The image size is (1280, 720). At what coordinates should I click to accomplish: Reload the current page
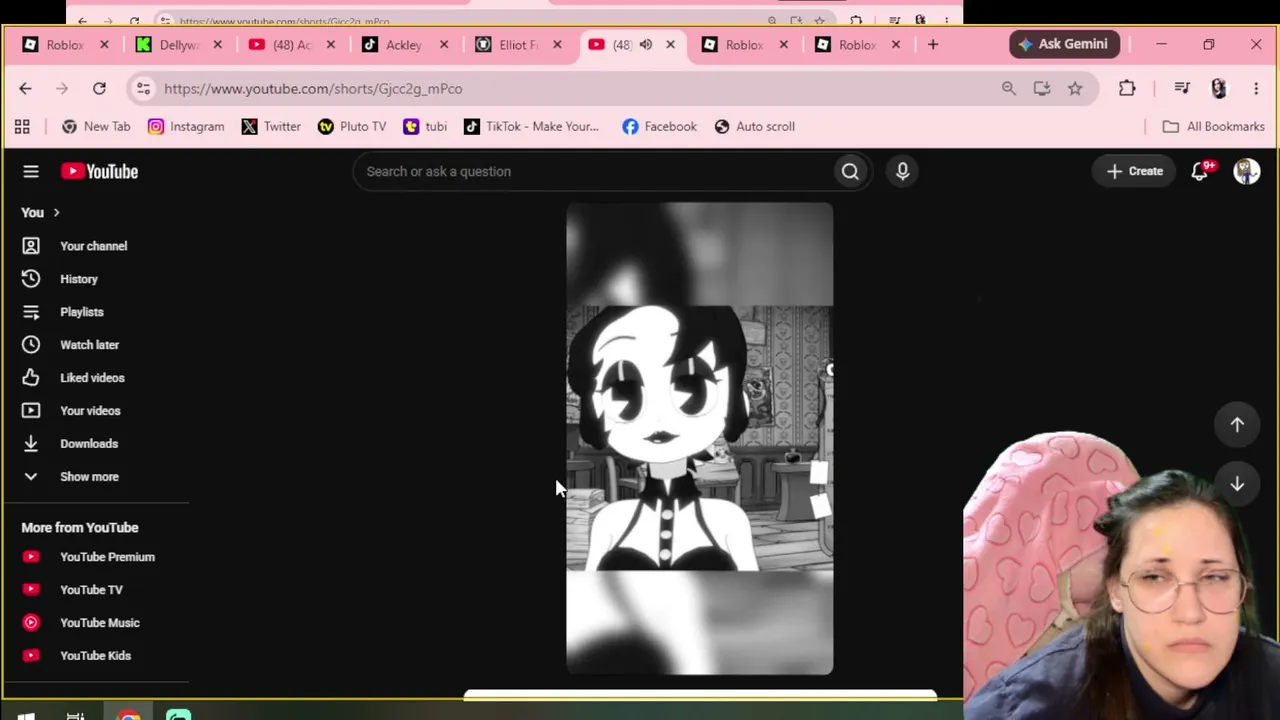pyautogui.click(x=99, y=89)
